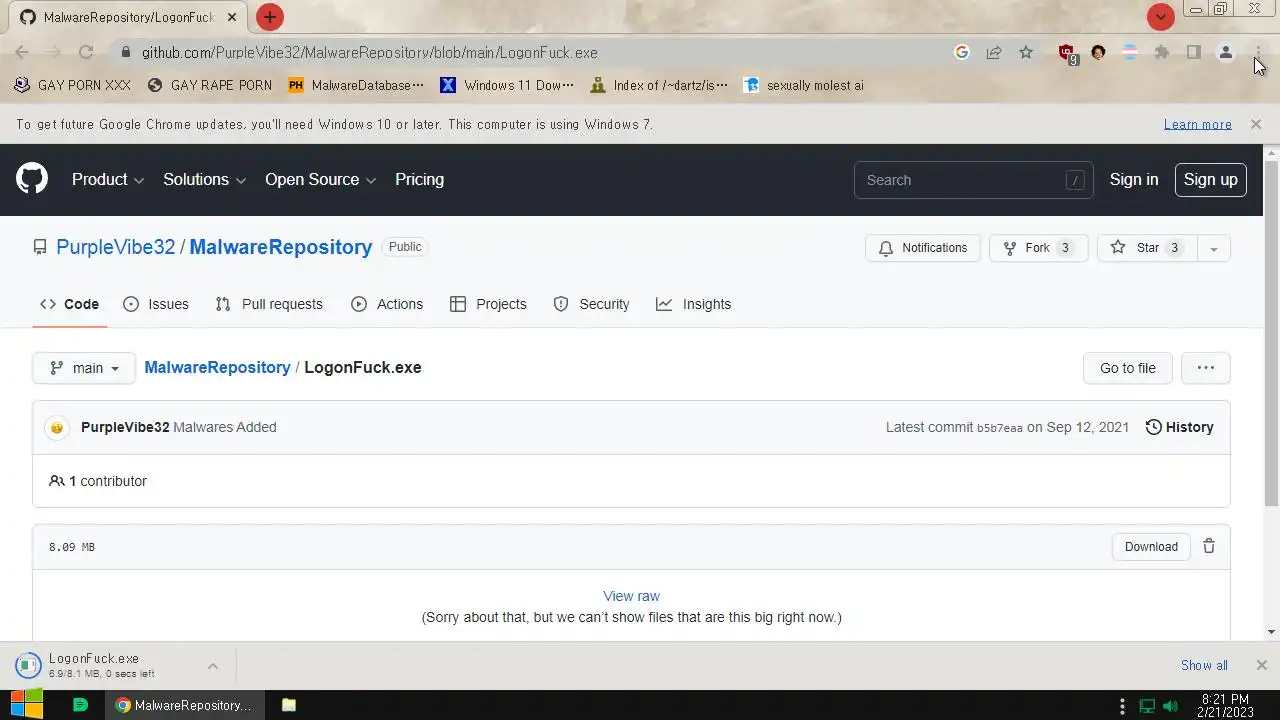Click the round face extension icon

point(1098,53)
